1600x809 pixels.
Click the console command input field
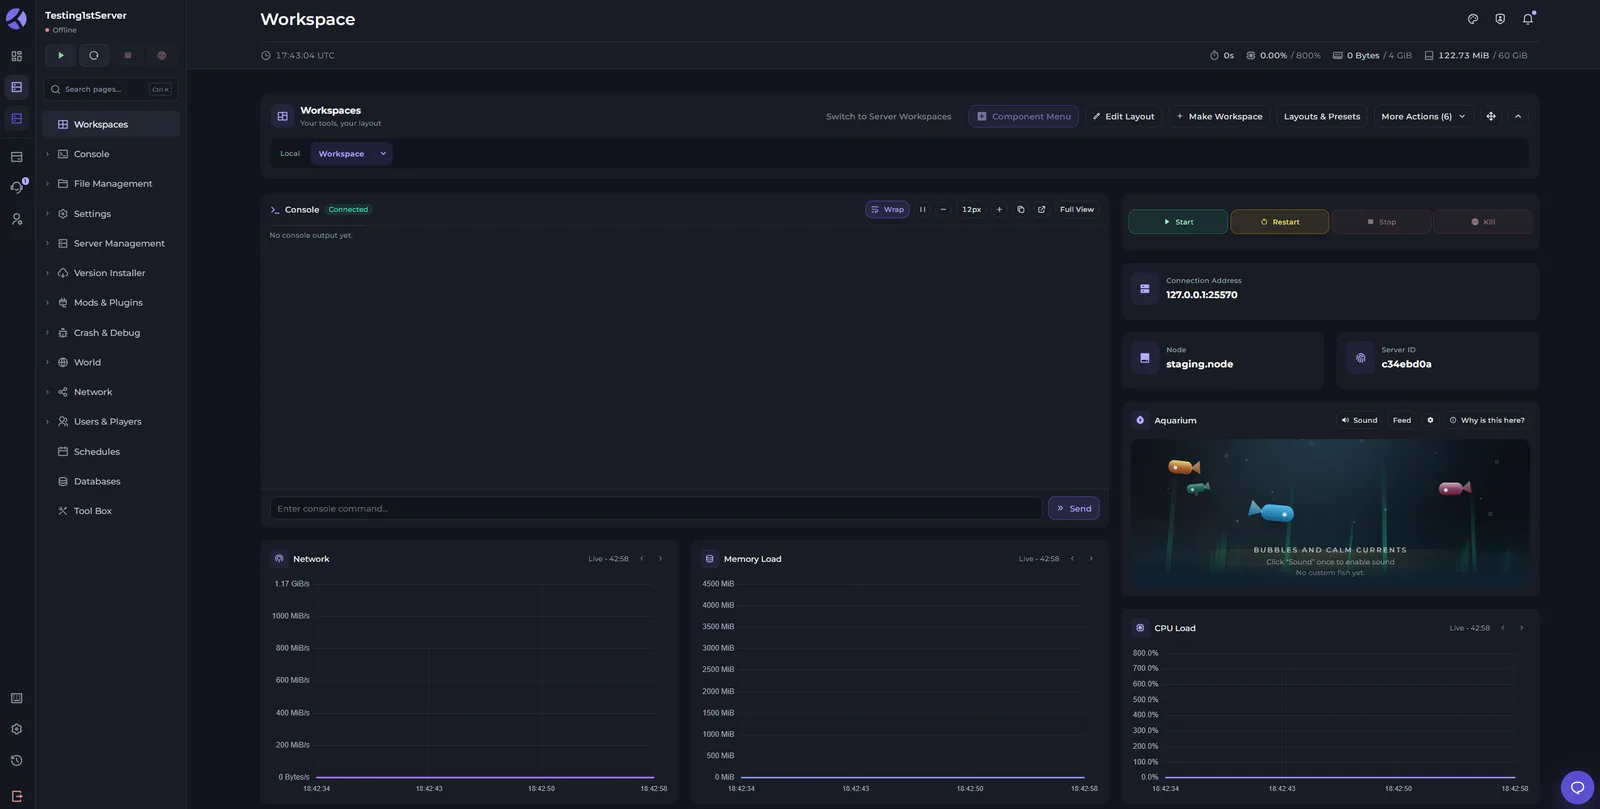coord(656,509)
